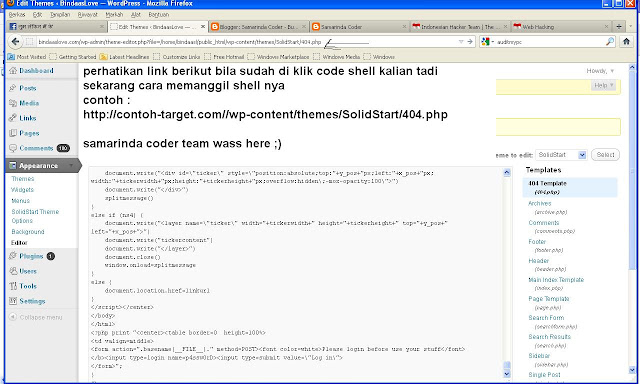Click inside the Google search input field
The image size is (640, 384).
[550, 42]
